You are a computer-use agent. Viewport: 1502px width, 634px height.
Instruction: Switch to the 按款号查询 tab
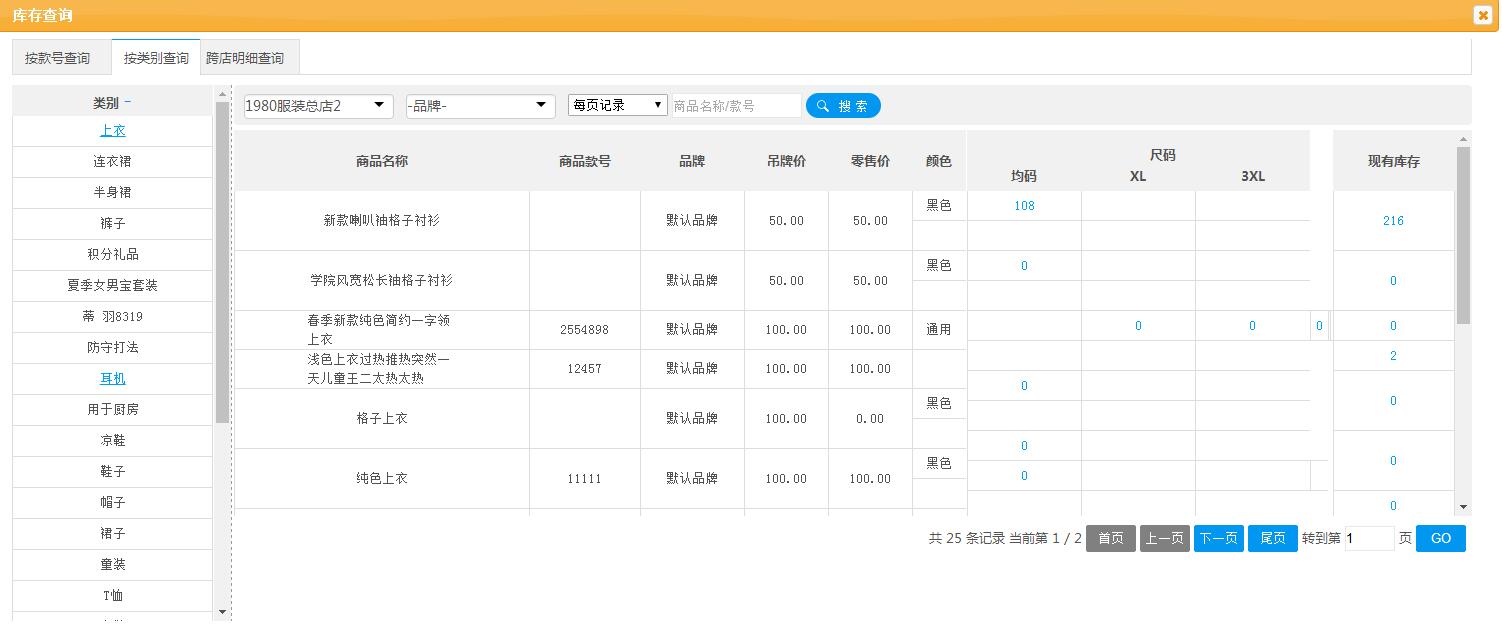[60, 57]
